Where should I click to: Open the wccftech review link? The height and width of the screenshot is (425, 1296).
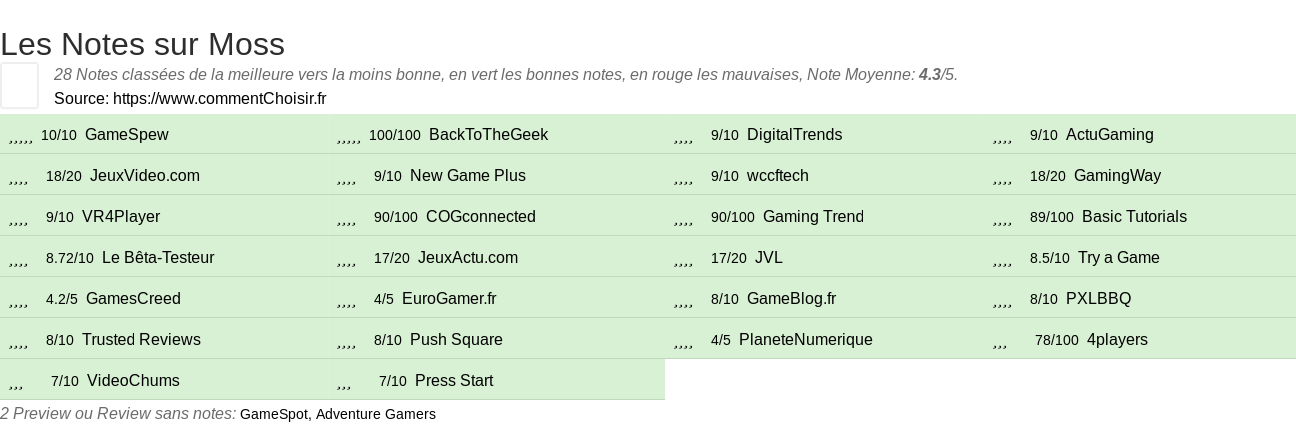pos(777,176)
